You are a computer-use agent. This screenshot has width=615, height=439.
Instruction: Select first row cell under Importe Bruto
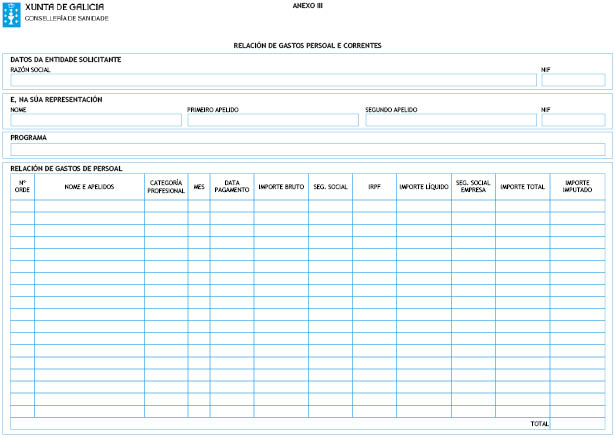click(281, 206)
